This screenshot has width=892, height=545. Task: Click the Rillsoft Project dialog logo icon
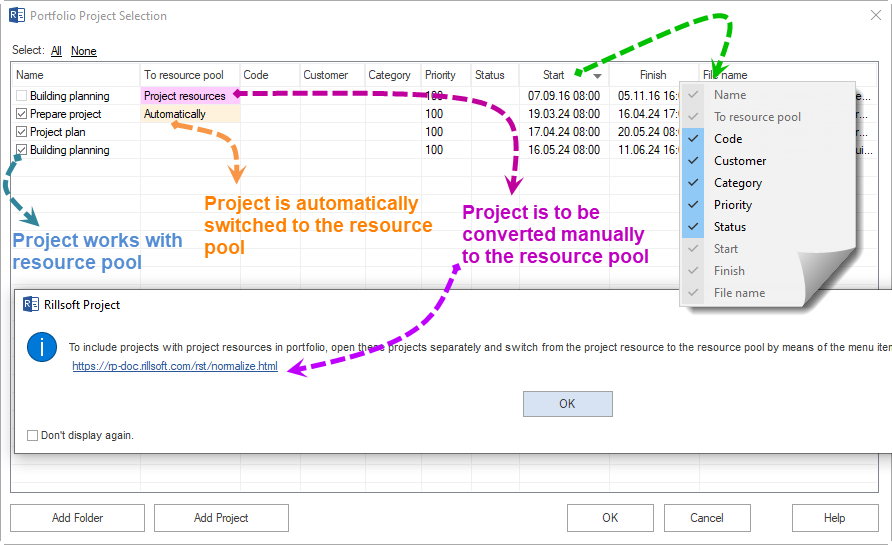pyautogui.click(x=31, y=304)
